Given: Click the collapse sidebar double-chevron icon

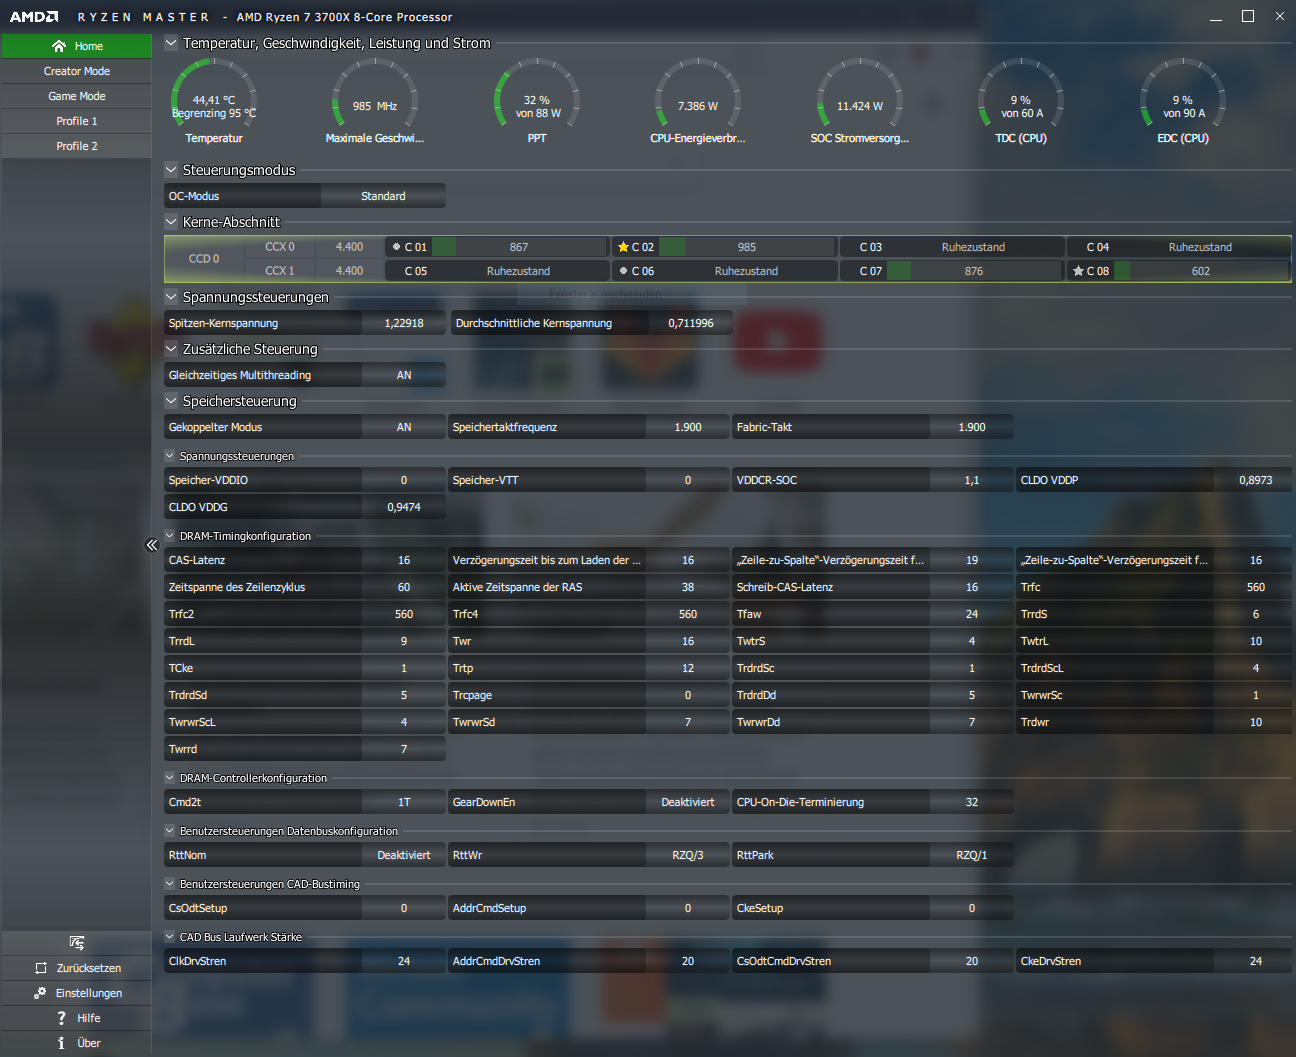Looking at the screenshot, I should click(x=152, y=545).
